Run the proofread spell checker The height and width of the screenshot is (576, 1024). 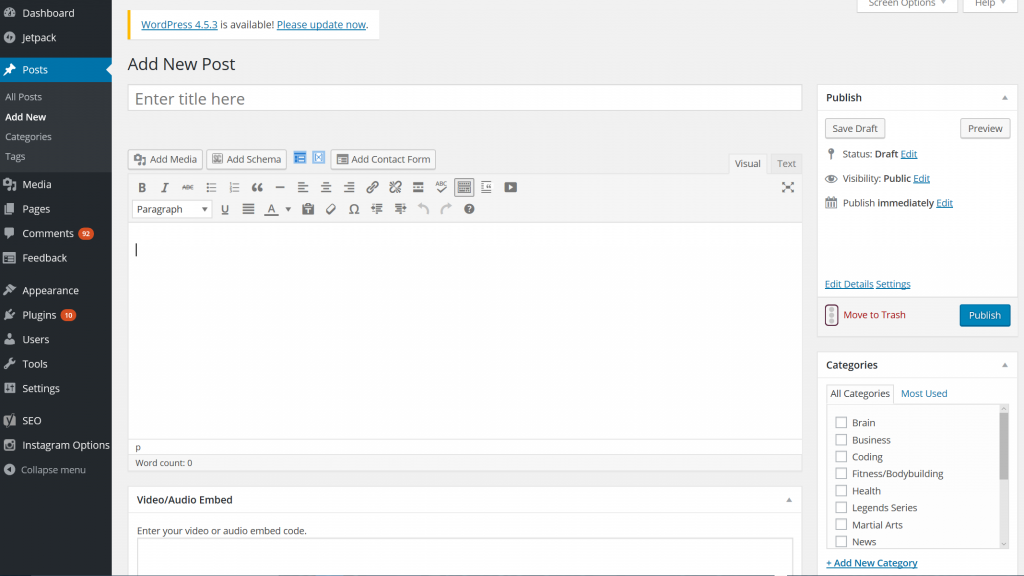441,187
